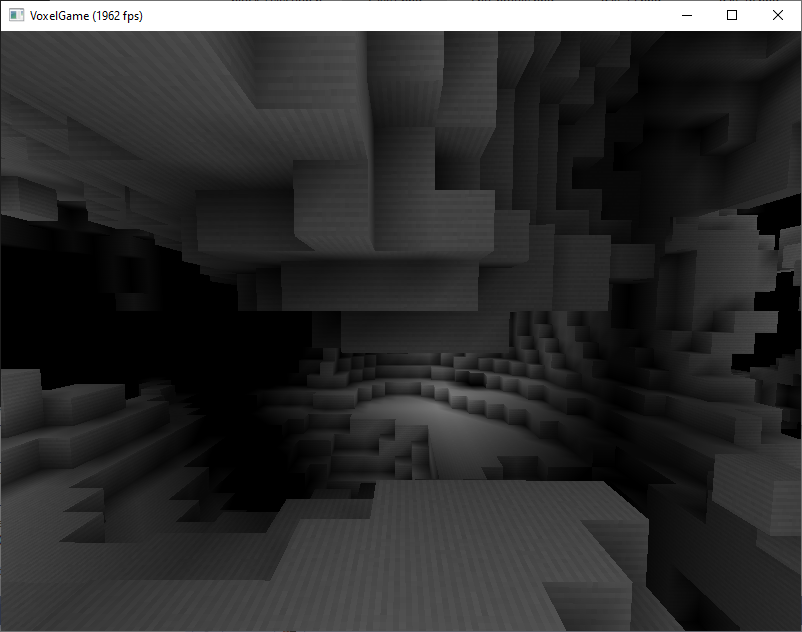Click the VoxelGame window icon in title bar
The image size is (802, 632).
[x=16, y=15]
